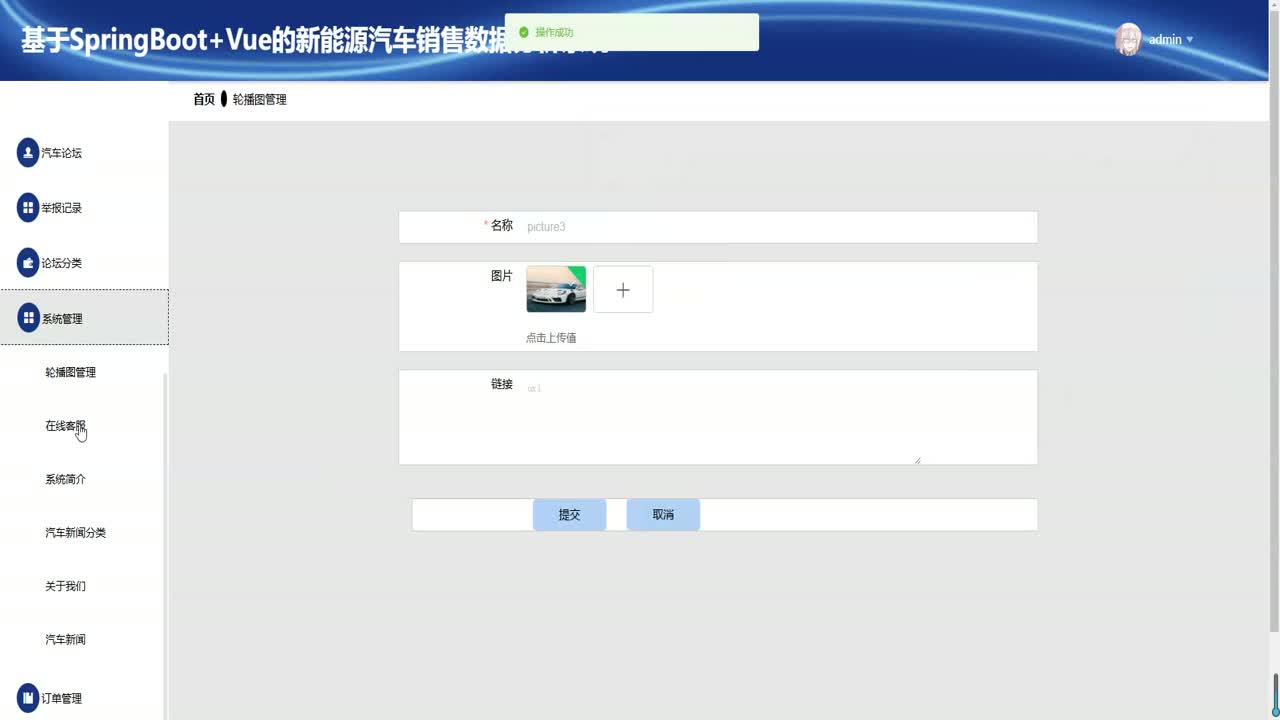Click the 系统管理 grid icon

pos(28,318)
